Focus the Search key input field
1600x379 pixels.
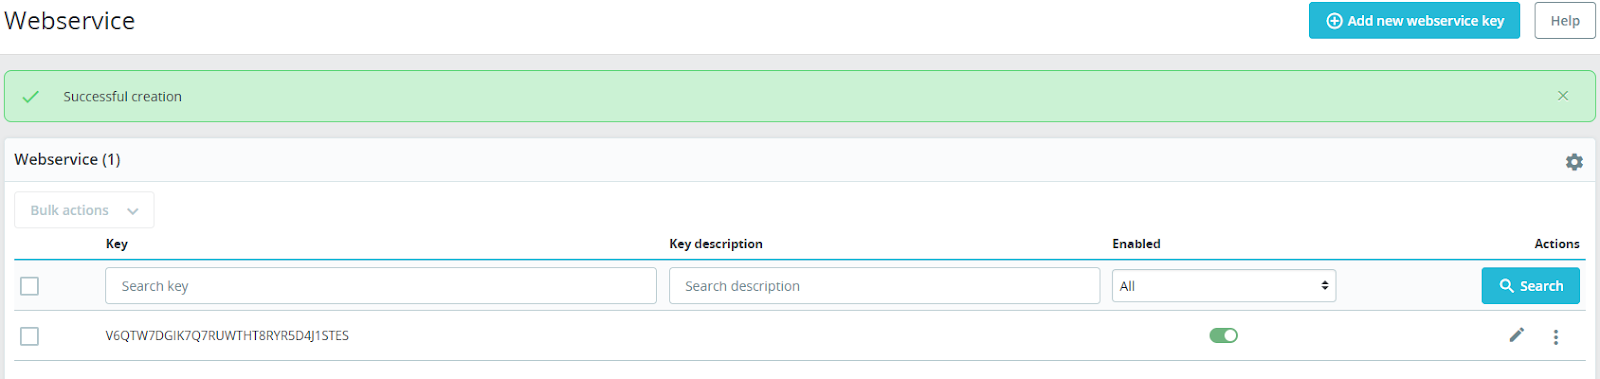381,286
